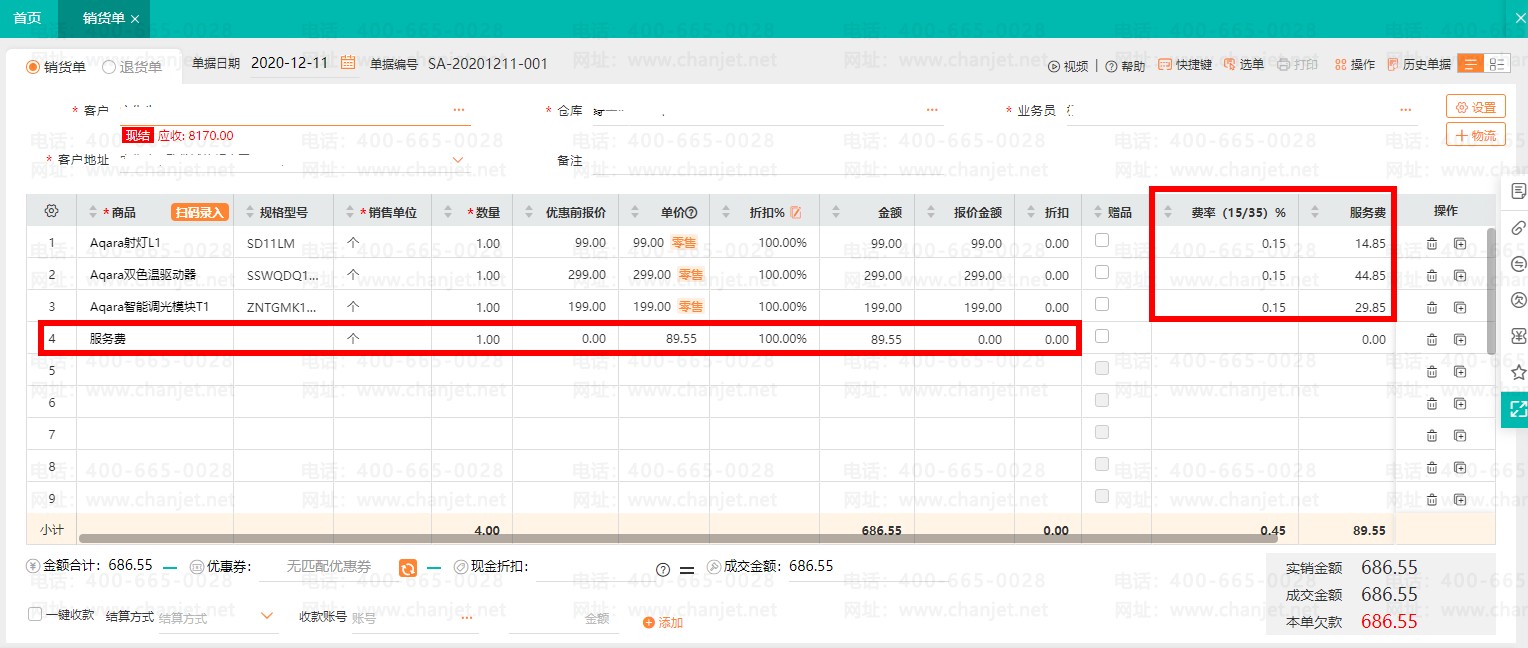Delete row 2 Aqara双色温驱动器

point(1432,275)
